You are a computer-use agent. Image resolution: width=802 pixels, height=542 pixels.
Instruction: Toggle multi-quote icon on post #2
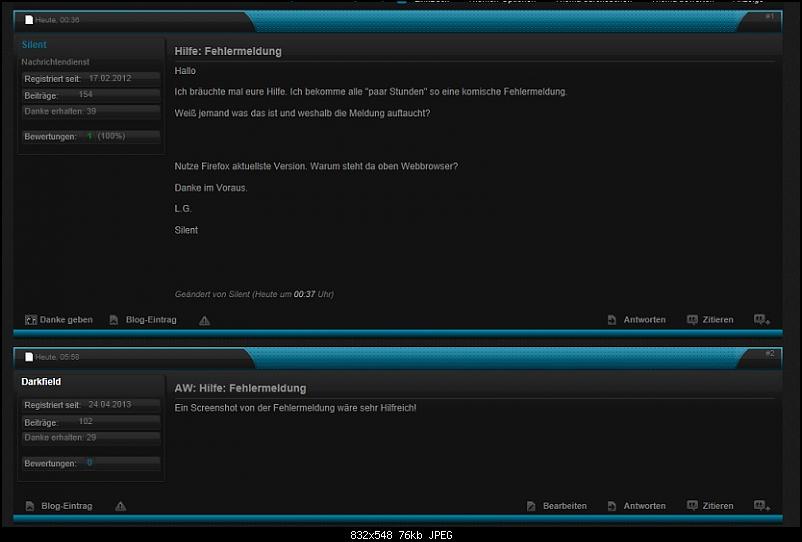[x=762, y=506]
